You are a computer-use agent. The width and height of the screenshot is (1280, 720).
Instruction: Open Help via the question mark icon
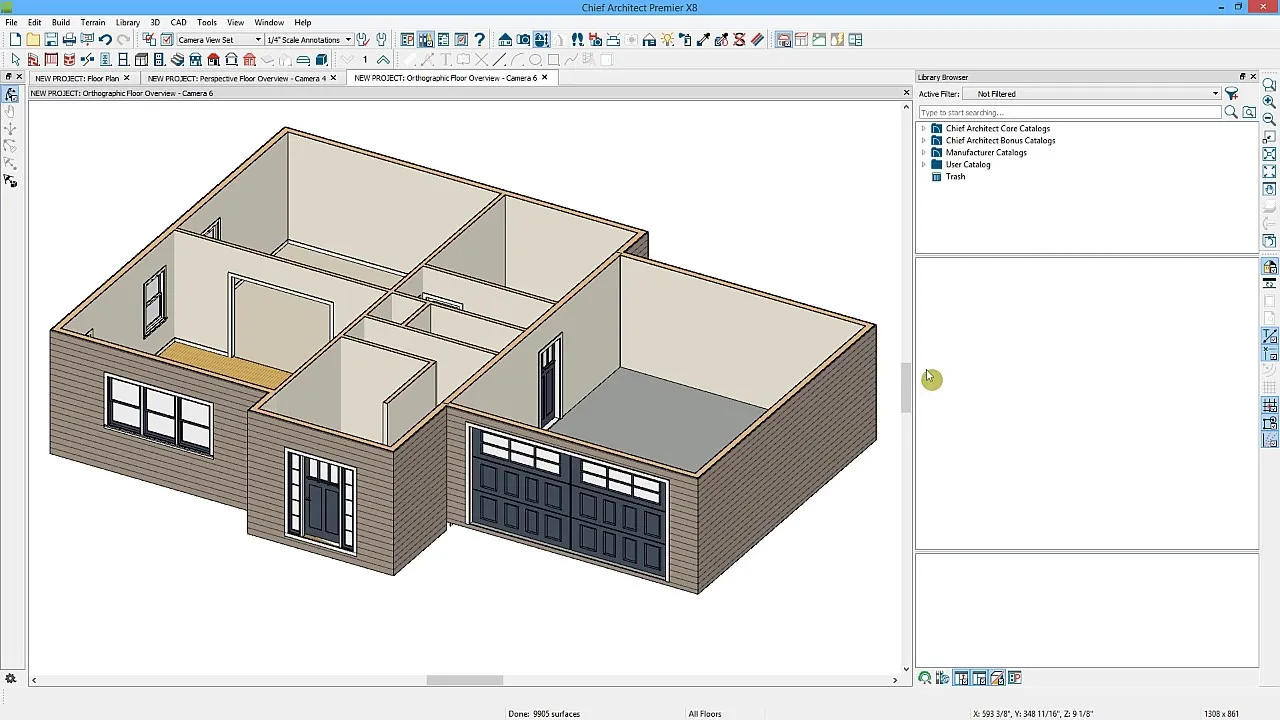[x=479, y=40]
